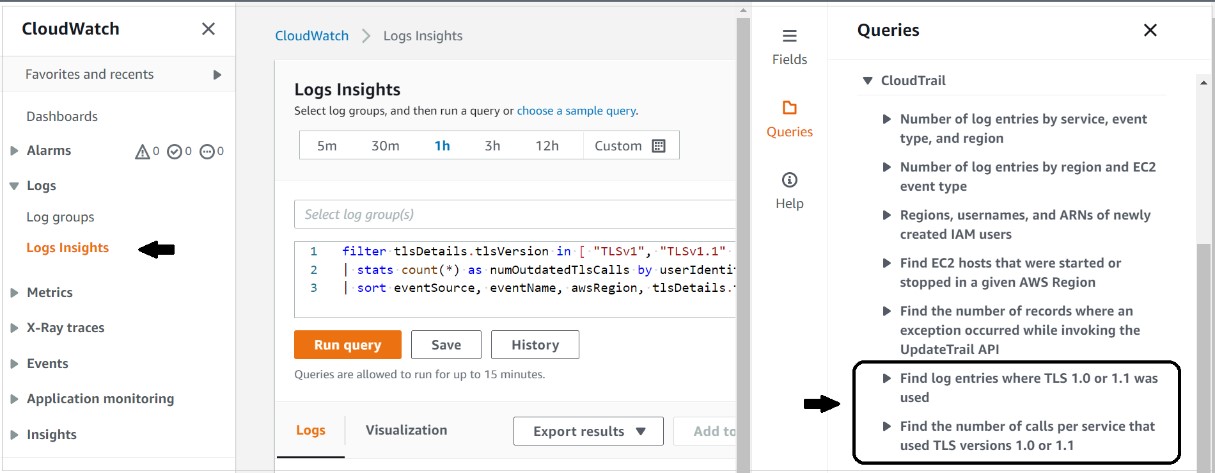Select the 3h time range
Image resolution: width=1215 pixels, height=473 pixels.
[x=492, y=146]
